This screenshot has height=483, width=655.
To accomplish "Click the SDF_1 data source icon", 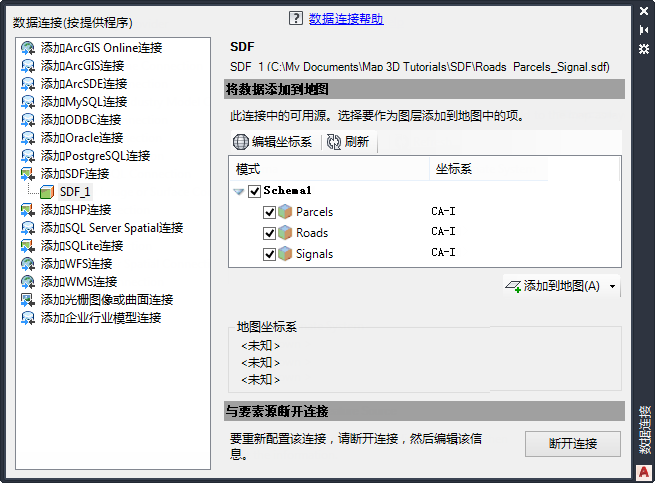I will click(x=47, y=192).
